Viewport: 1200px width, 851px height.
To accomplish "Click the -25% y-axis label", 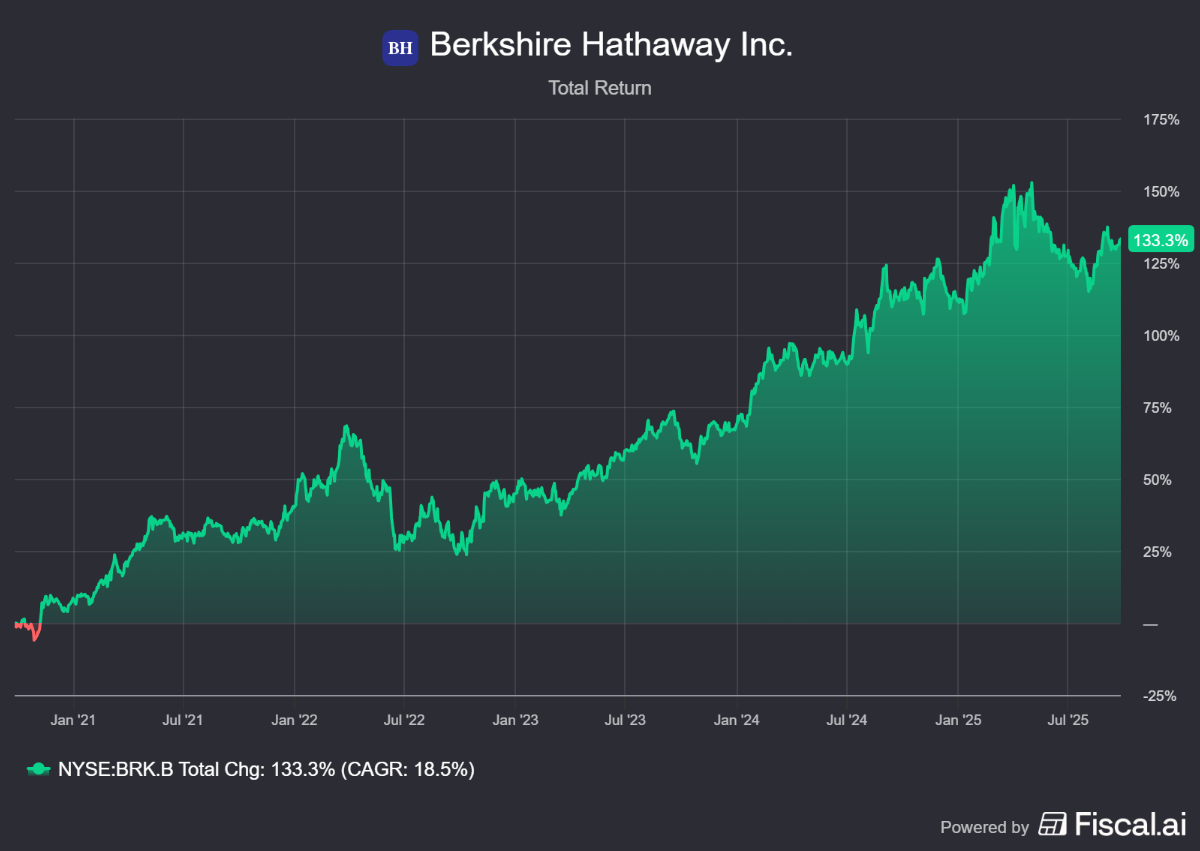I will coord(1160,696).
